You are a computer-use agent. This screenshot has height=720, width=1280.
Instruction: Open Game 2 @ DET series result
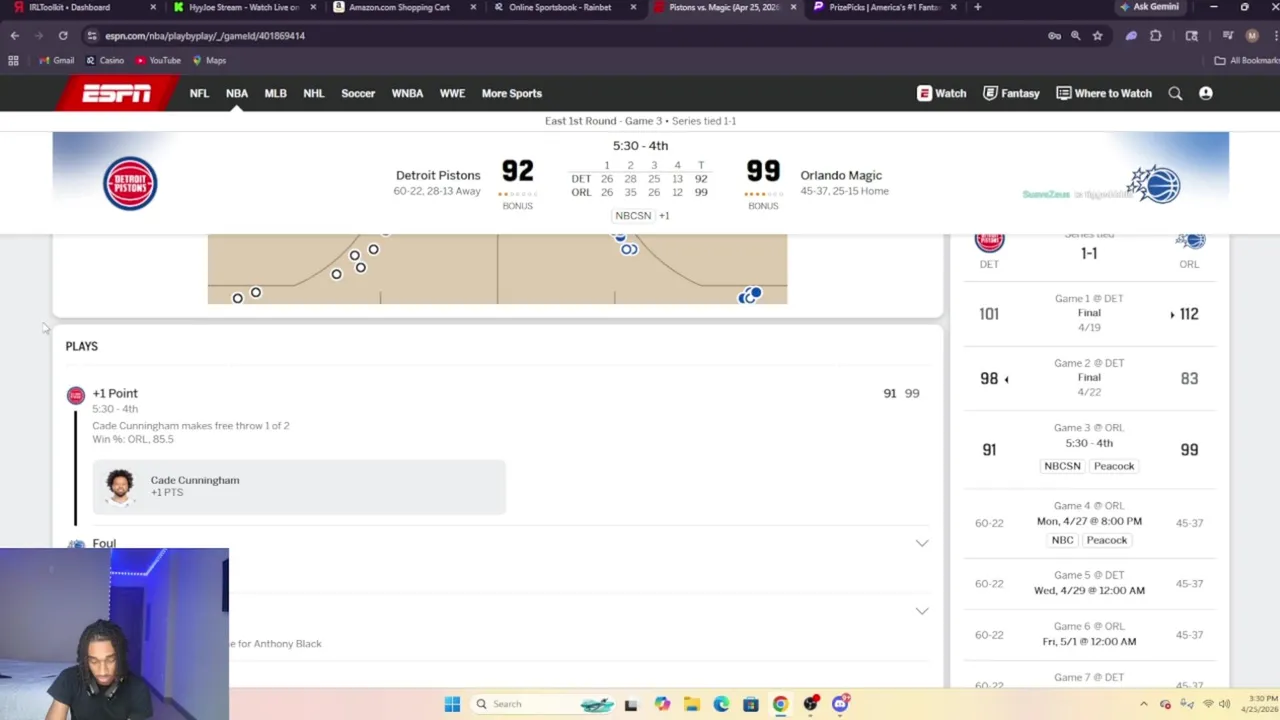(x=1089, y=378)
